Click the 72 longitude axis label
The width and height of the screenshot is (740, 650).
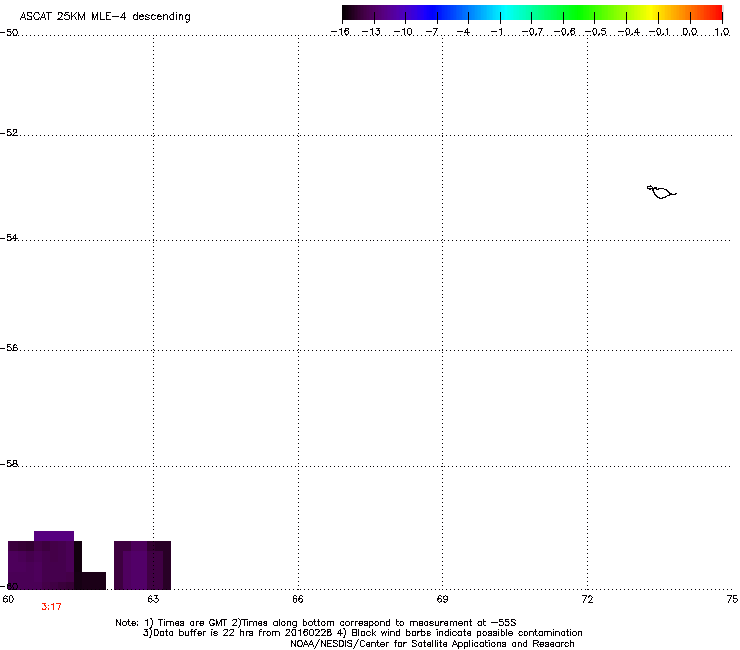click(587, 599)
